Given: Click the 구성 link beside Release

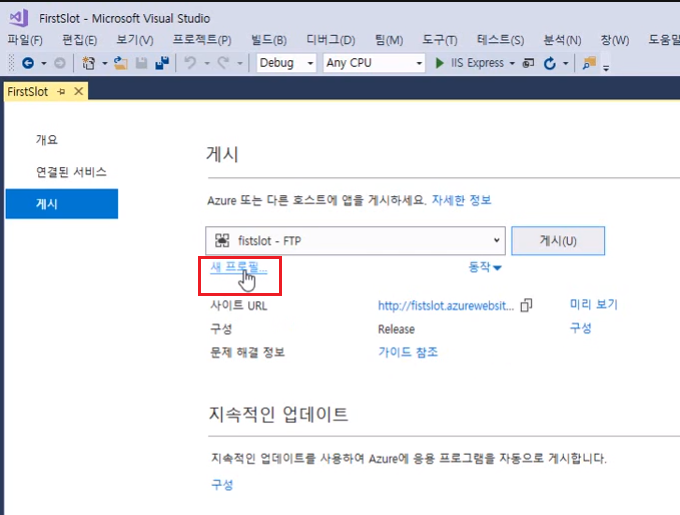Looking at the screenshot, I should [x=581, y=328].
